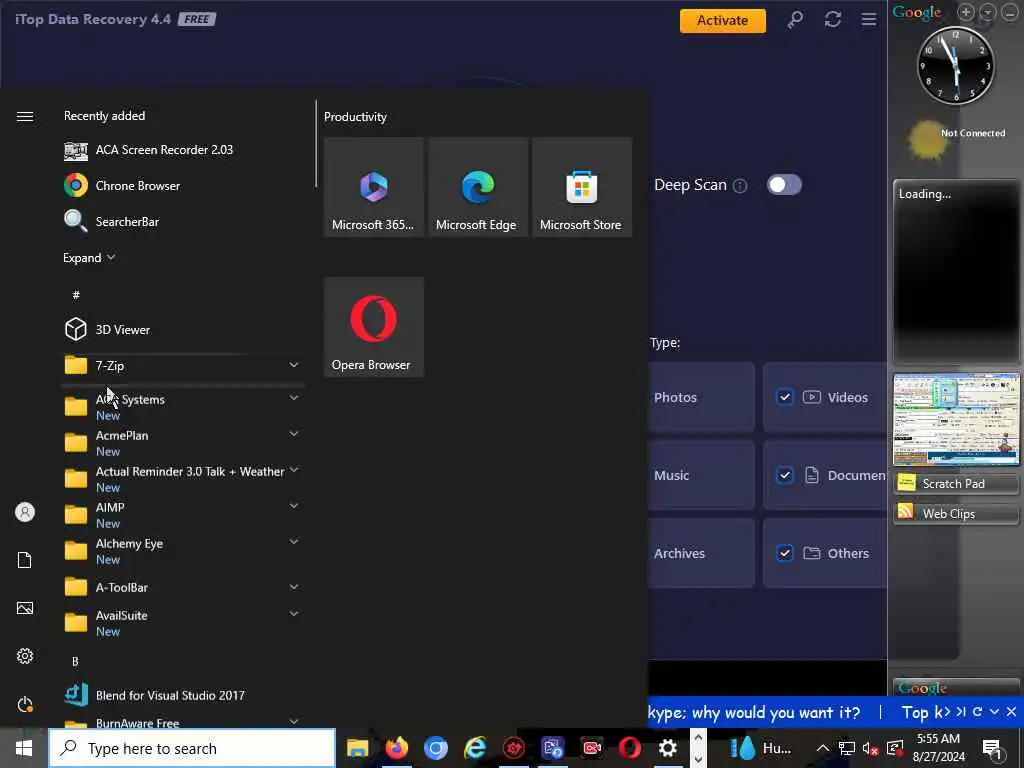Screen dimensions: 1024x768
Task: Uncheck the Others checkbox
Action: click(x=784, y=553)
